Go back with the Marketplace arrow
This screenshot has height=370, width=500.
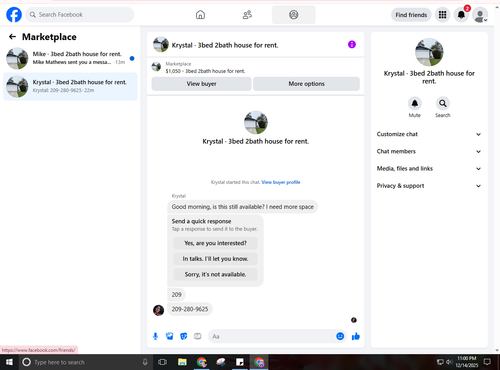tap(12, 37)
